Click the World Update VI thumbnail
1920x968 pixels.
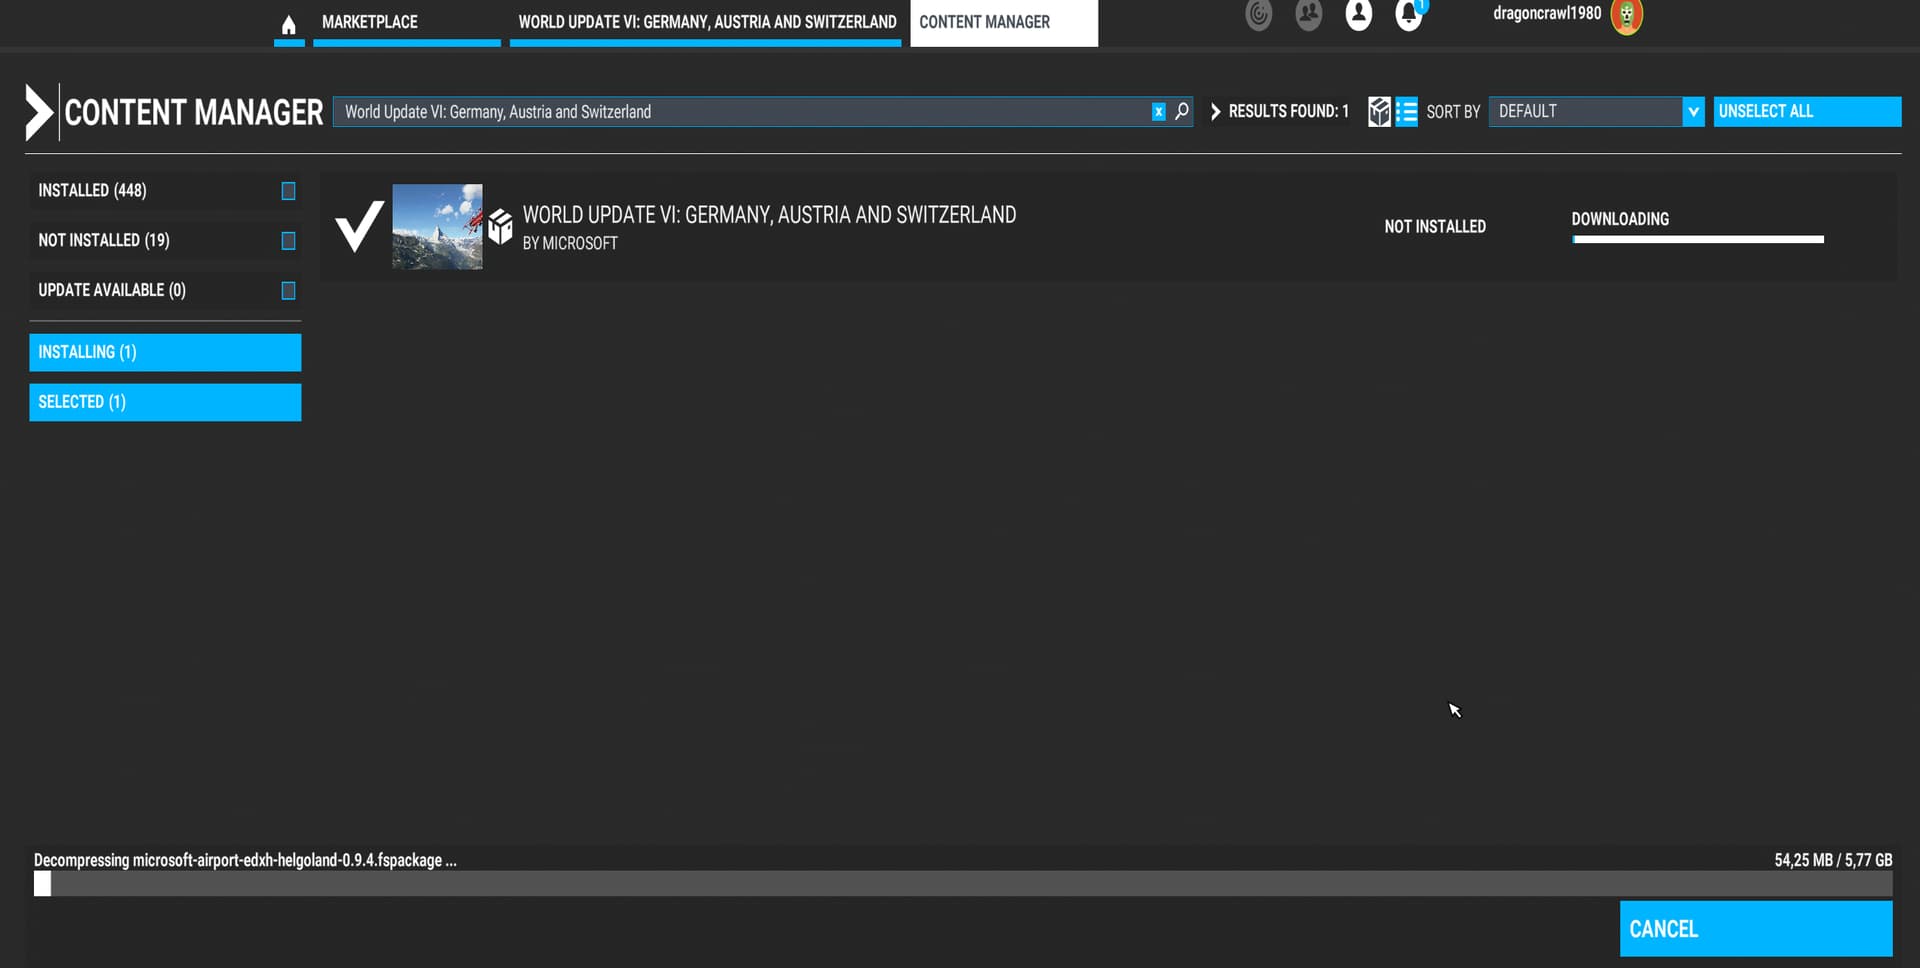click(x=437, y=226)
